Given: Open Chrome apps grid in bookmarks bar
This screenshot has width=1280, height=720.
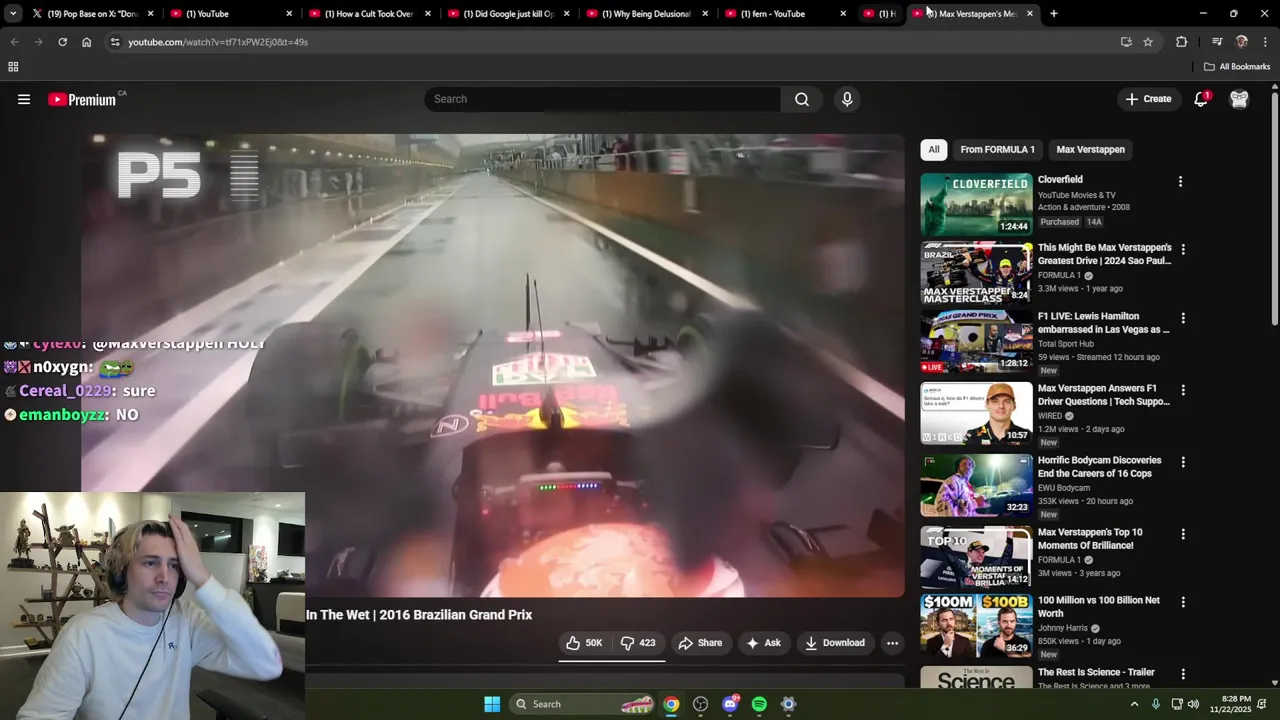Looking at the screenshot, I should (13, 67).
